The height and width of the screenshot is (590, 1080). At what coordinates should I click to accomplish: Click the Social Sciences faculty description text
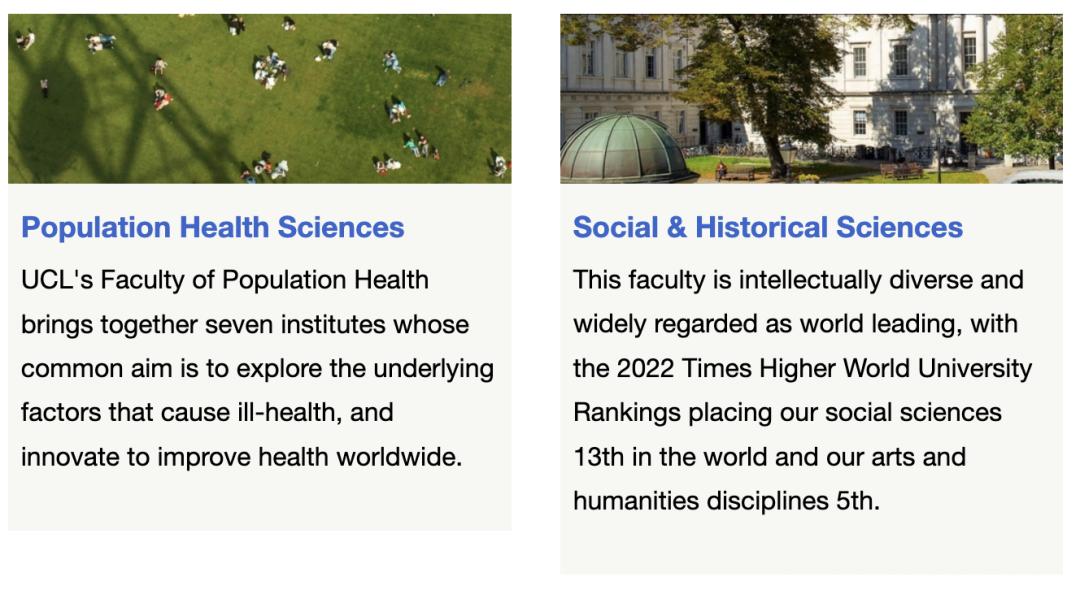[800, 390]
